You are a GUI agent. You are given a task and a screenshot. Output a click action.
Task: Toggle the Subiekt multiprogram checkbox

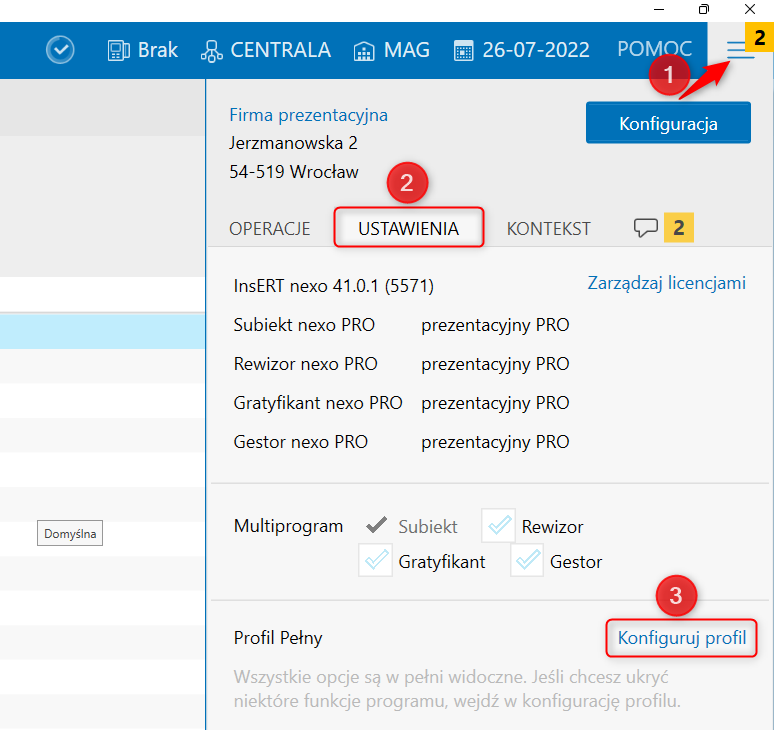(376, 525)
